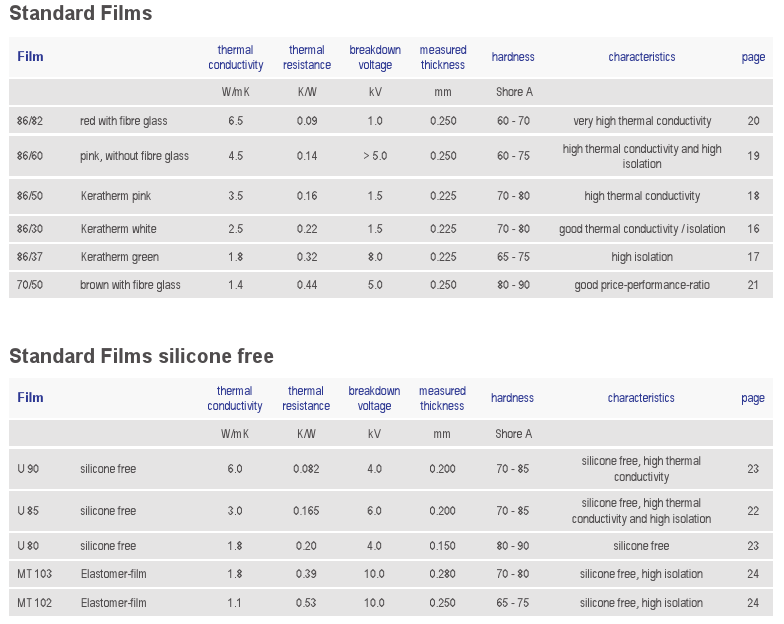Select measured thickness header in silicone free table
Image resolution: width=784 pixels, height=624 pixels.
[442, 398]
